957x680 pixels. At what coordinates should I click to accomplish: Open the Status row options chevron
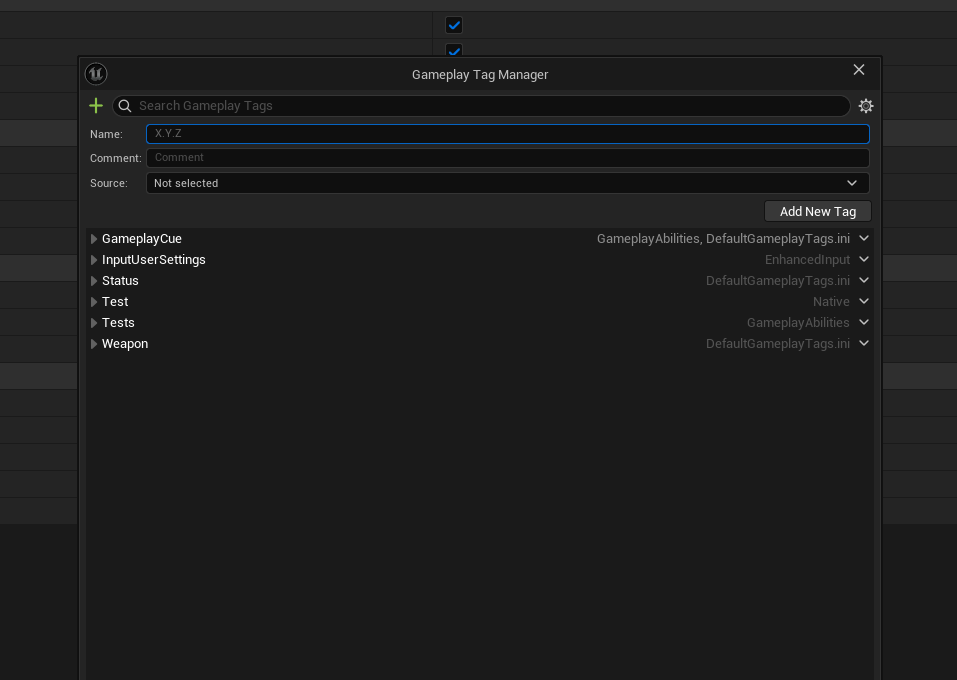[864, 280]
